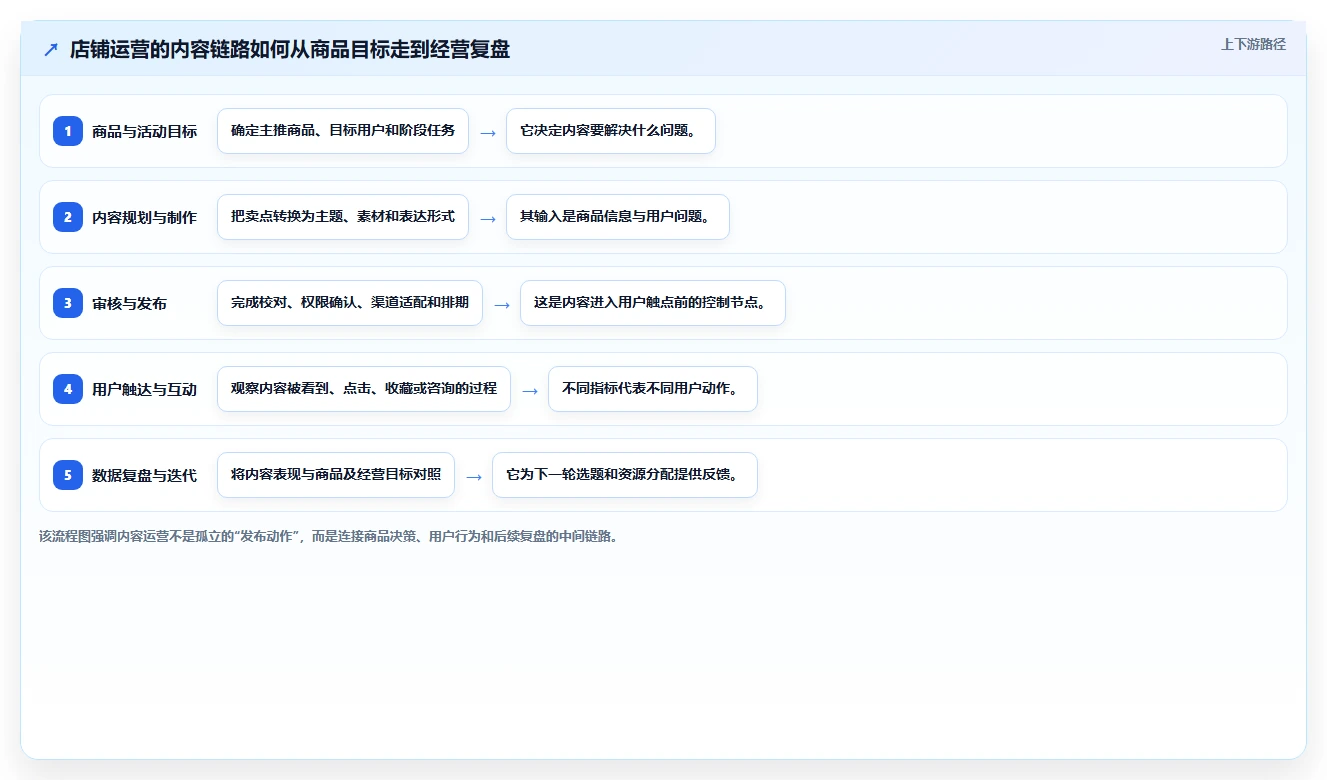Select the 内容规划与制作 step label
Screen dimensions: 1327x780
click(144, 217)
